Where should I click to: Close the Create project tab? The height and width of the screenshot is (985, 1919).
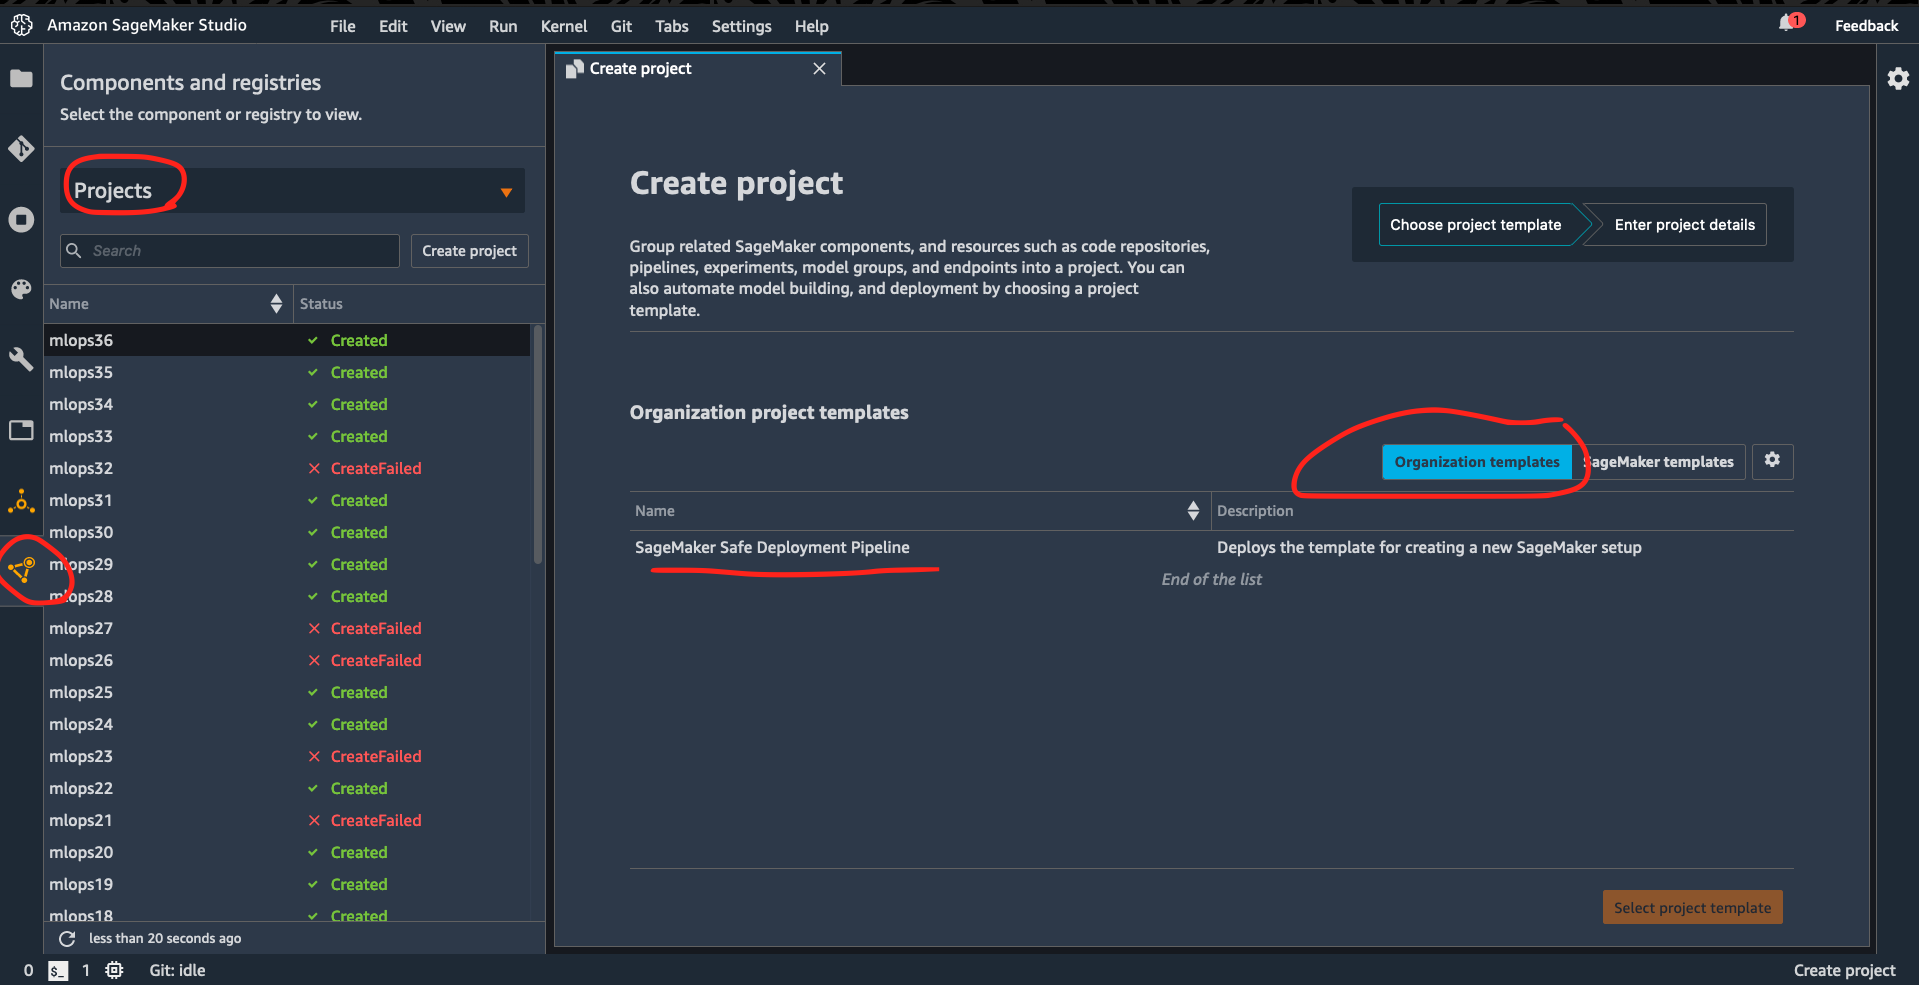coord(819,68)
